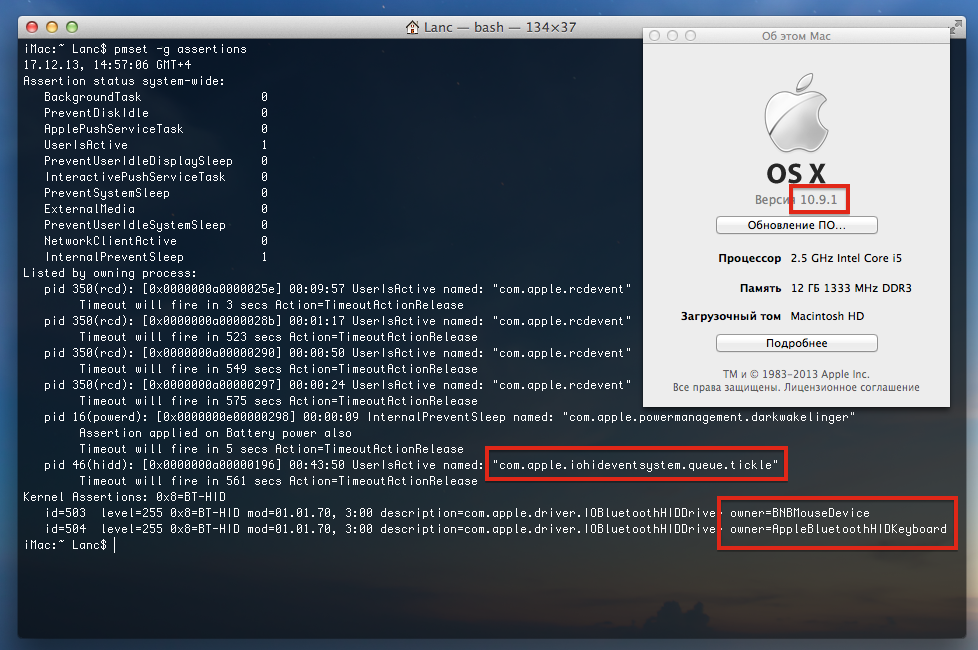978x650 pixels.
Task: Click the line with 0x0000000a00000297
Action: [x=337, y=385]
